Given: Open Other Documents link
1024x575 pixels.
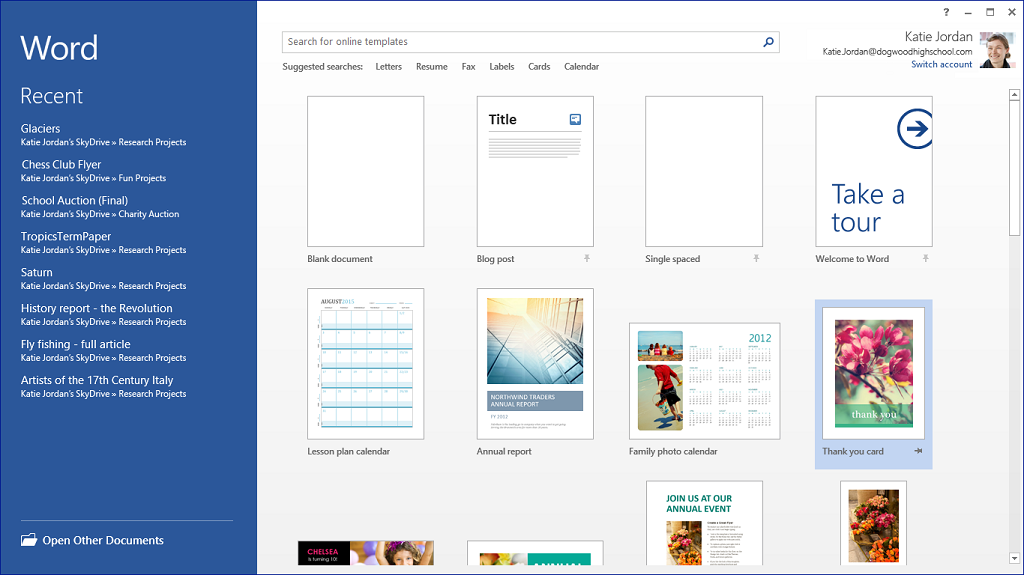Looking at the screenshot, I should pos(103,540).
